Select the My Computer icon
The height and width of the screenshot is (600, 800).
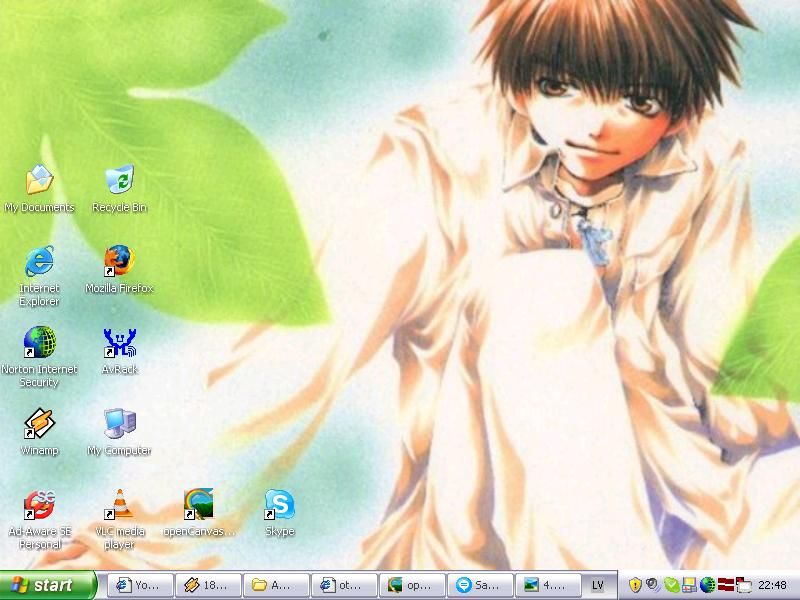[119, 432]
